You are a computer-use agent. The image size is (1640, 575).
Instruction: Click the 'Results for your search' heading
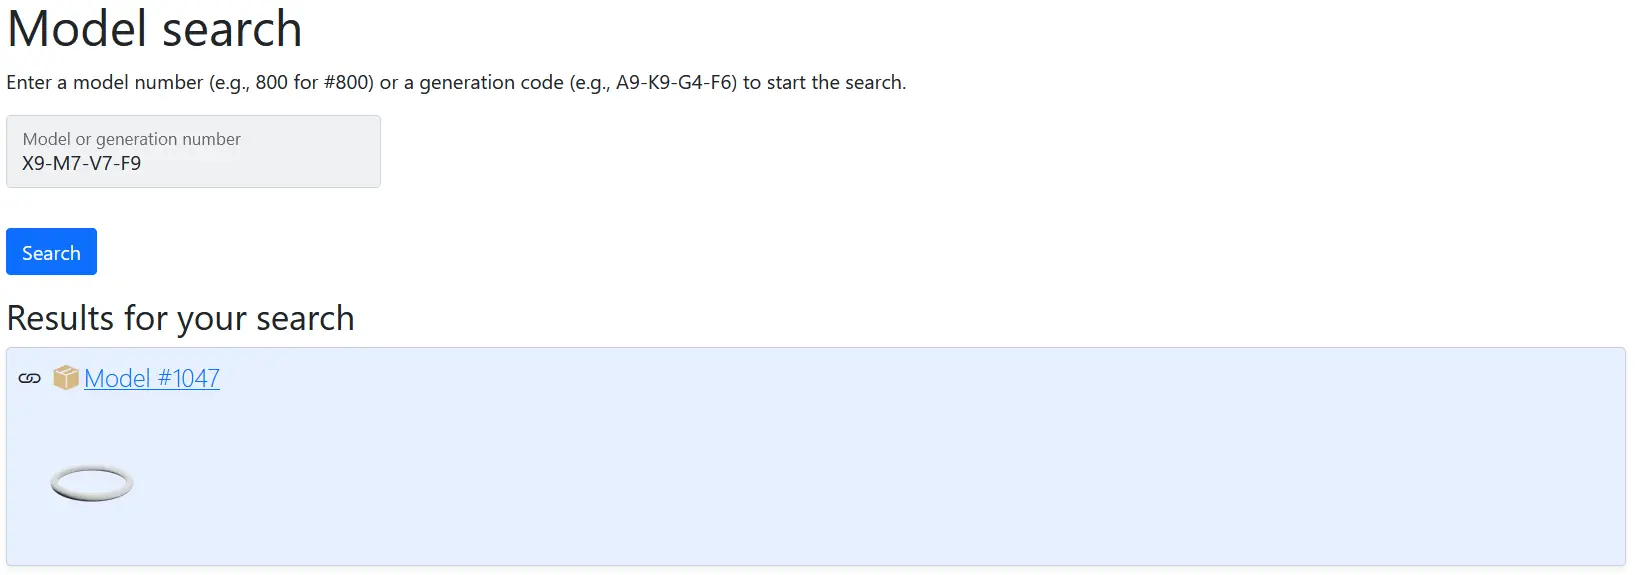(x=181, y=318)
